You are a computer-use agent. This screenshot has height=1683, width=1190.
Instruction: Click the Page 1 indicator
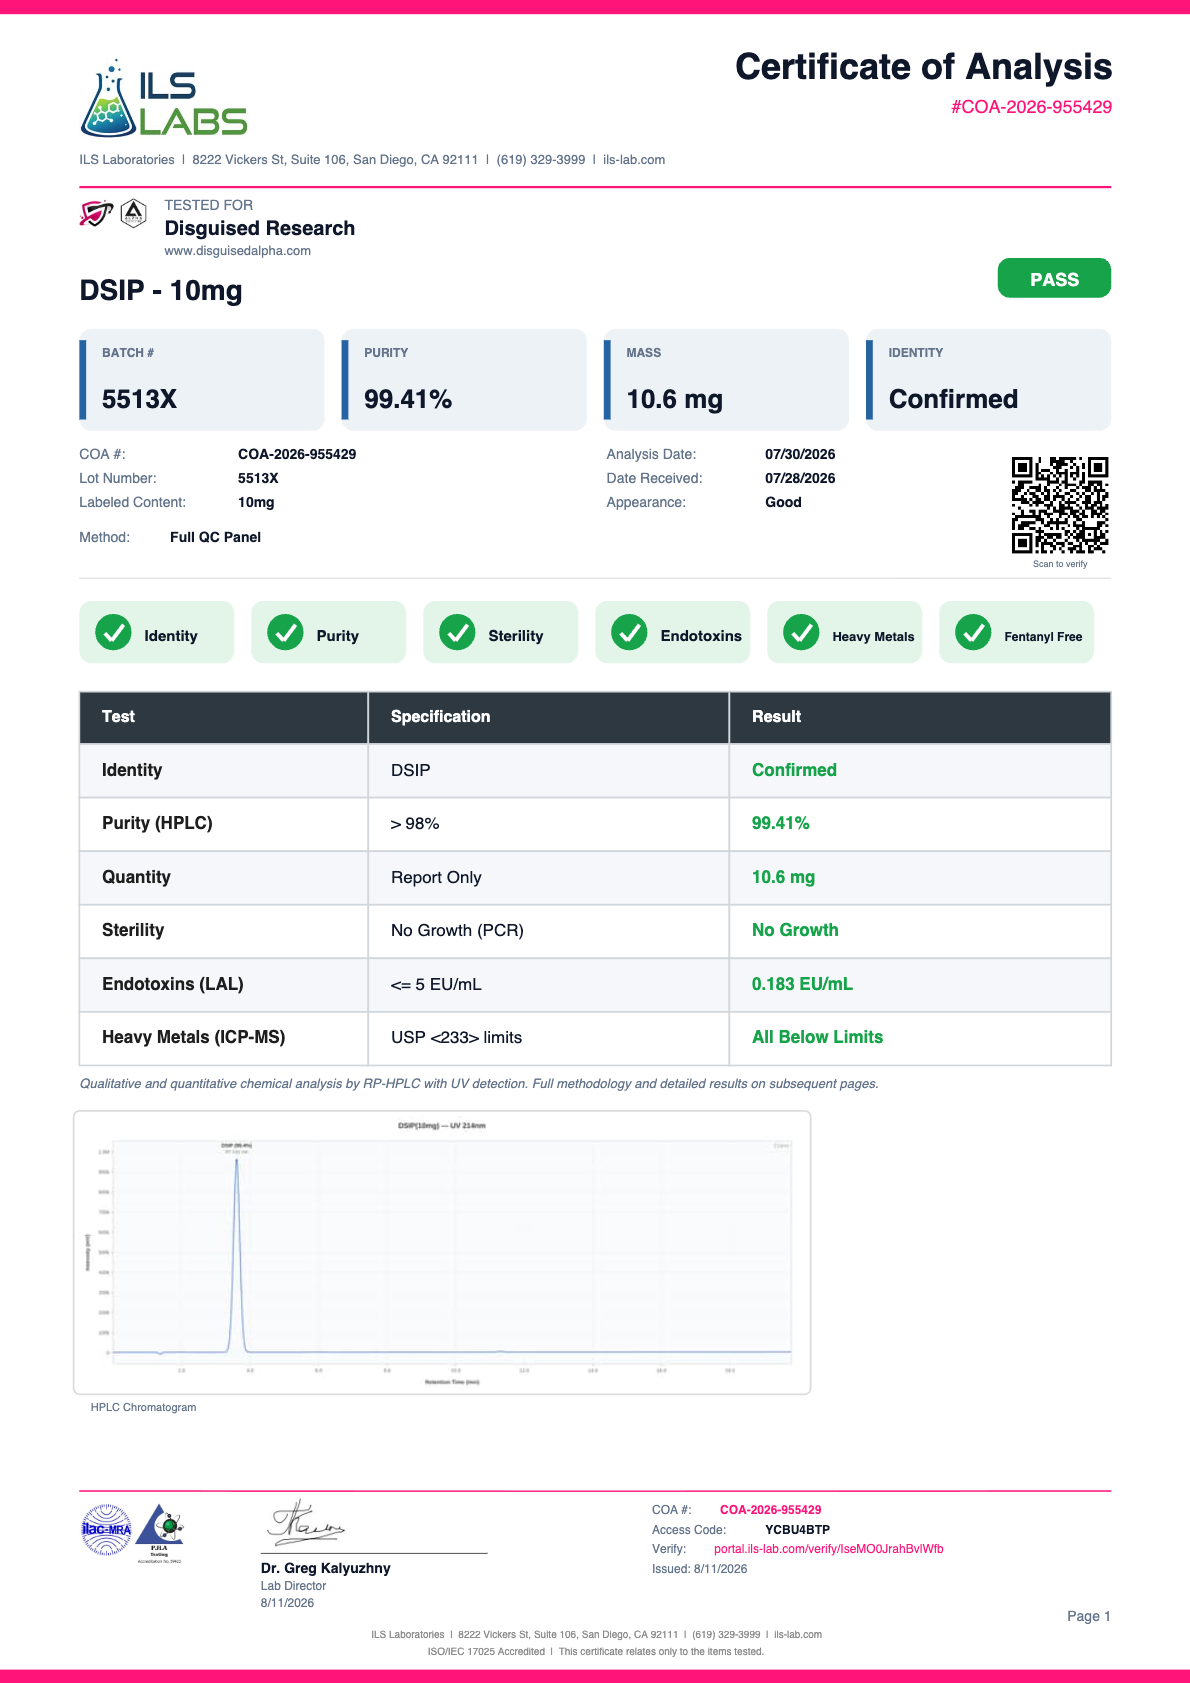point(1089,1616)
